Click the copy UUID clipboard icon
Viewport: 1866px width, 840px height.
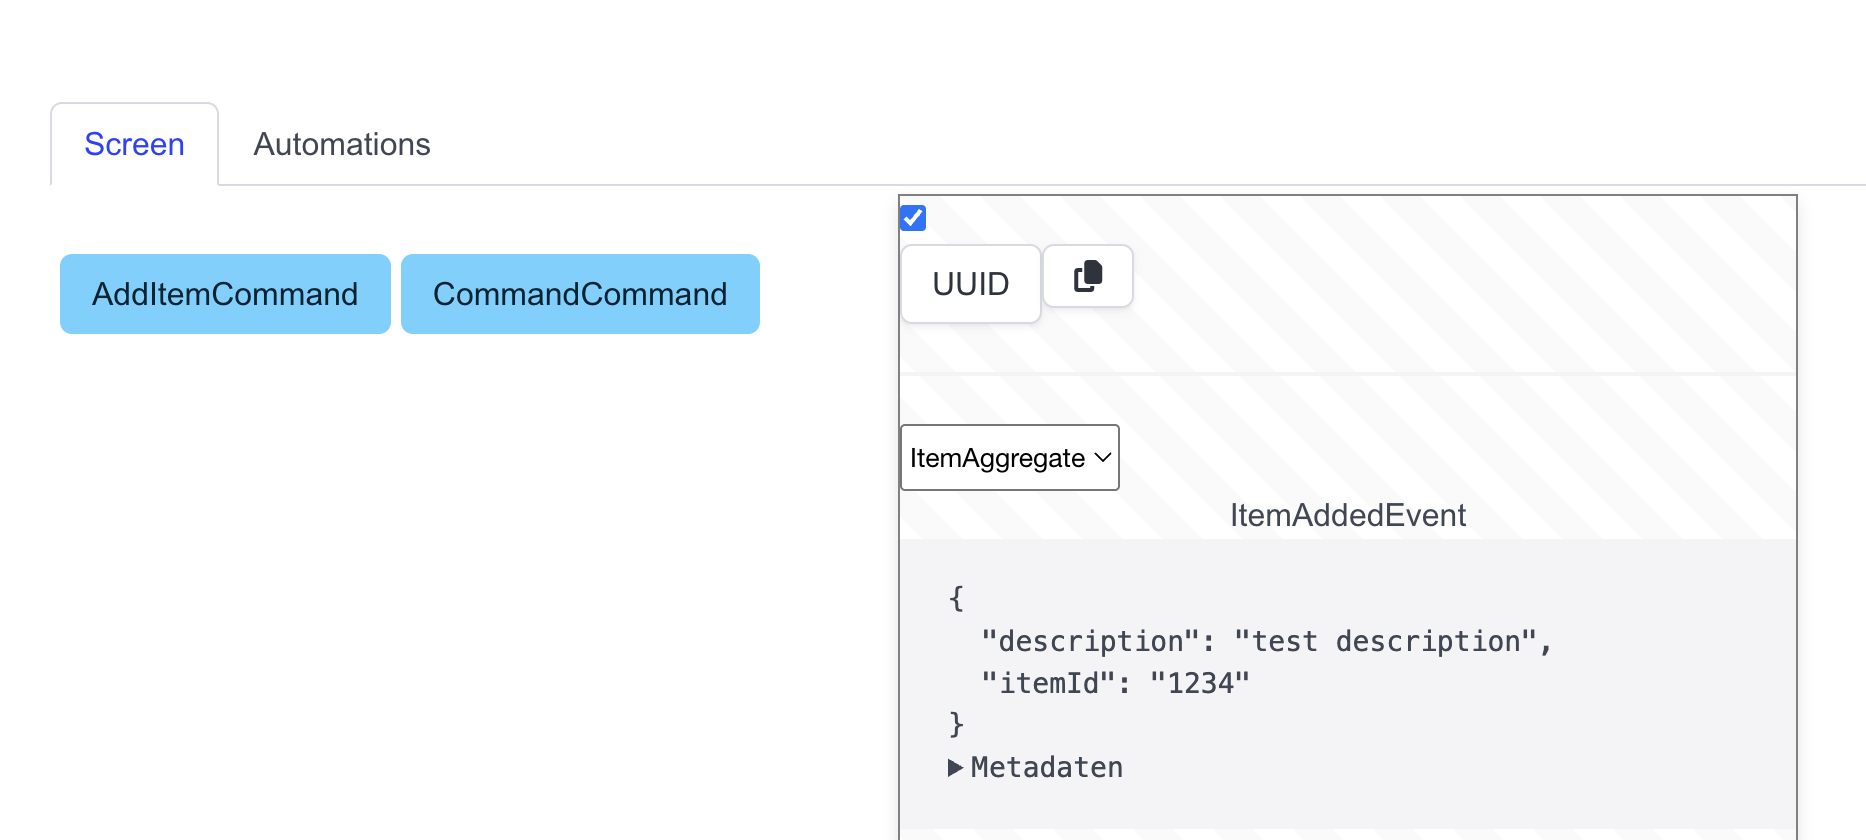click(x=1087, y=276)
